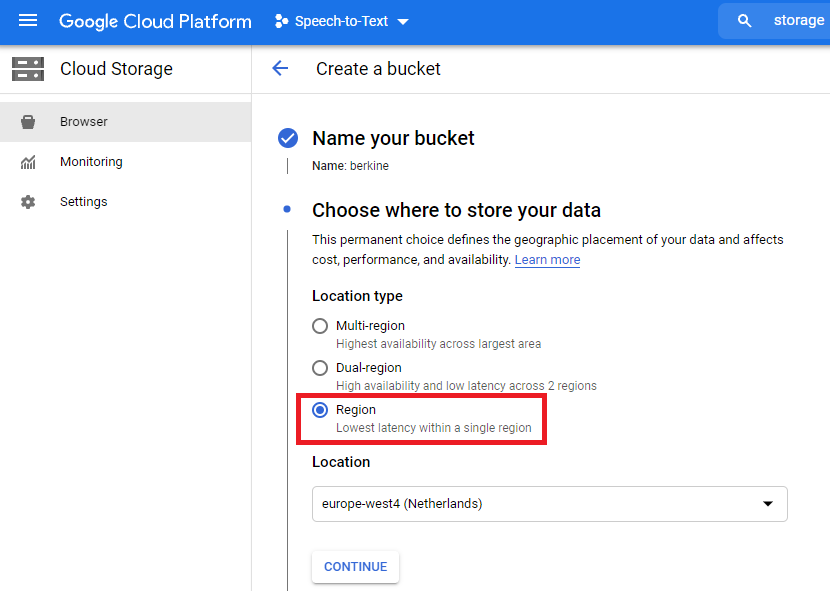The width and height of the screenshot is (830, 591).
Task: Go back using the left arrow
Action: click(x=280, y=69)
